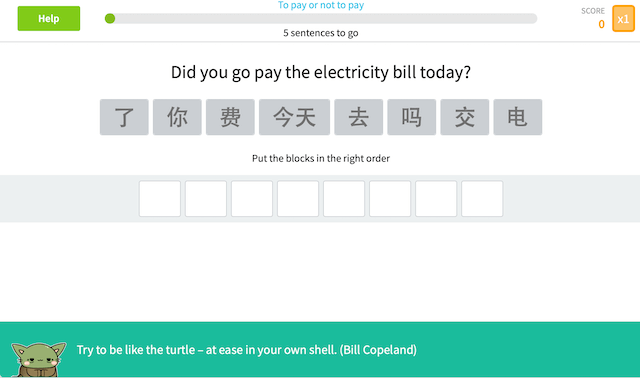Image resolution: width=640 pixels, height=378 pixels.
Task: Click the turtle mascot icon
Action: pyautogui.click(x=39, y=359)
